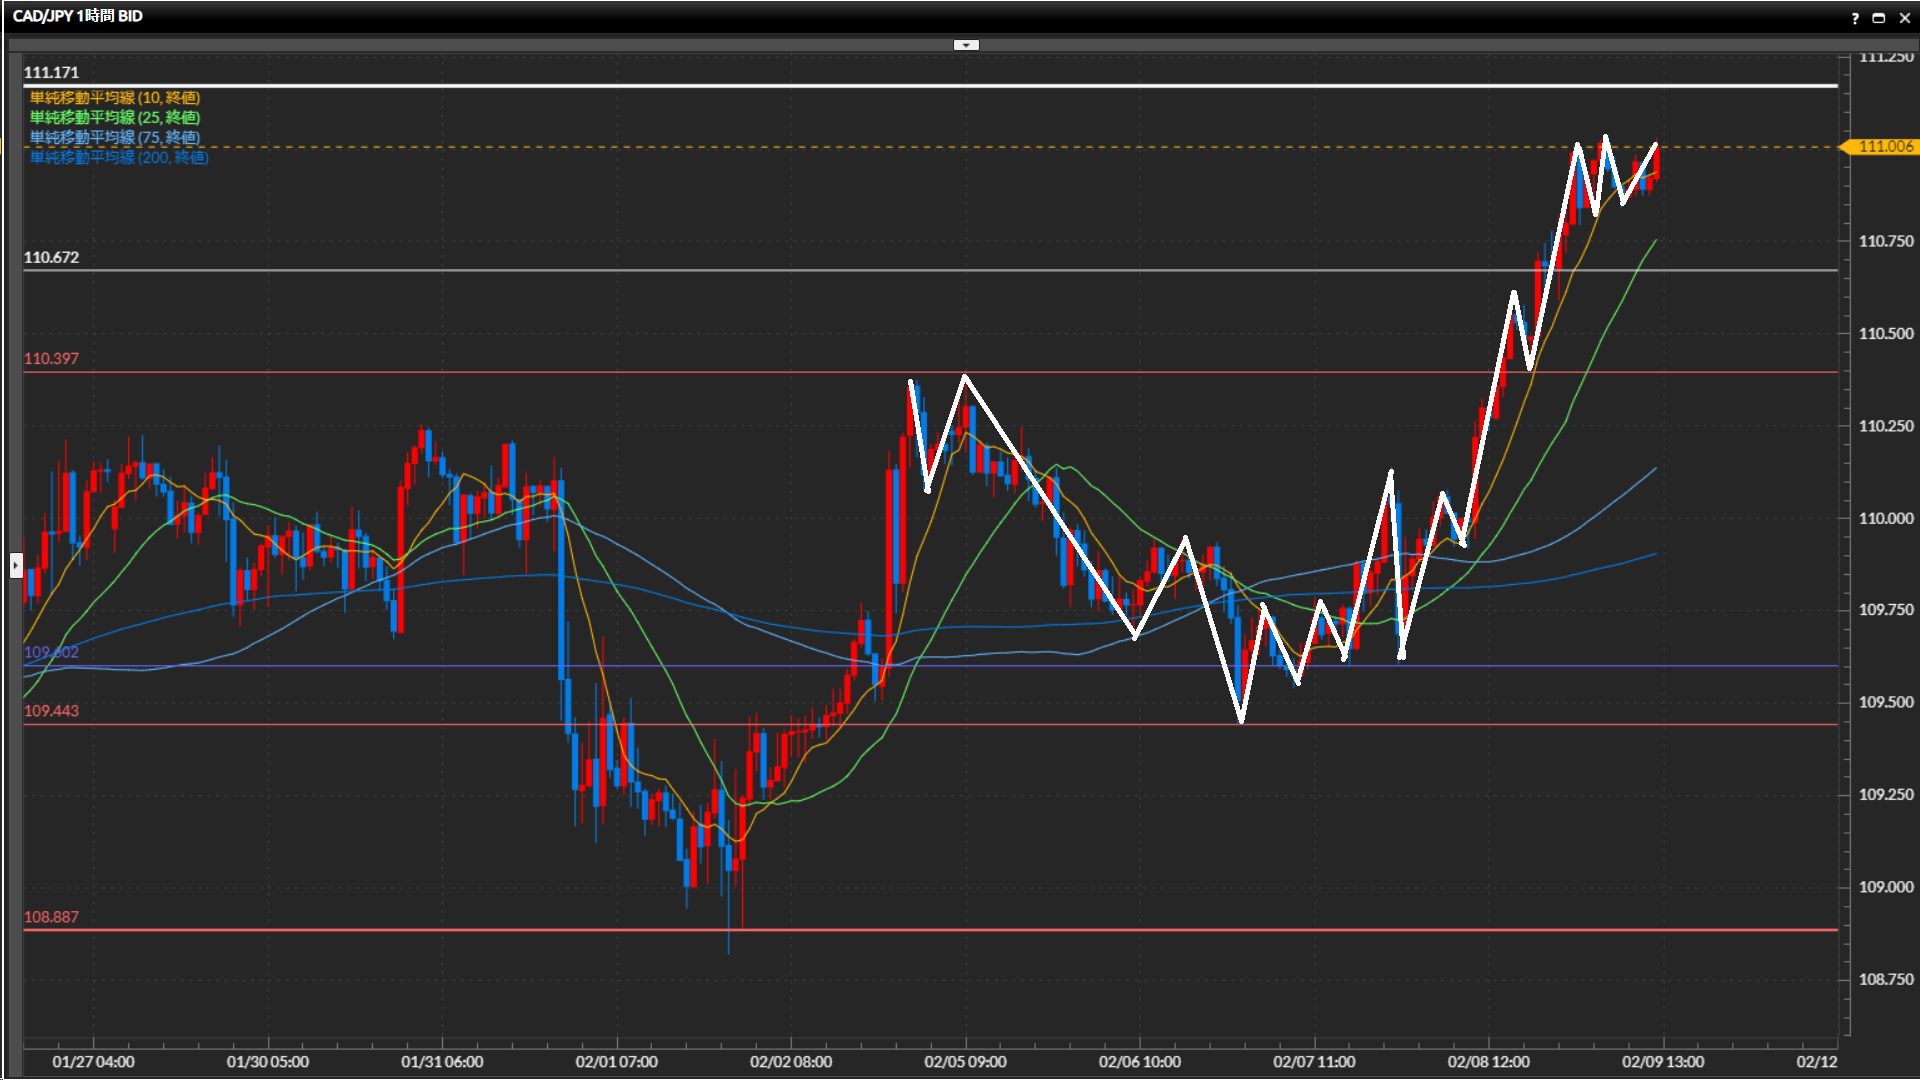This screenshot has height=1080, width=1920.
Task: Close the CAD/JPY chart window
Action: pos(1904,18)
